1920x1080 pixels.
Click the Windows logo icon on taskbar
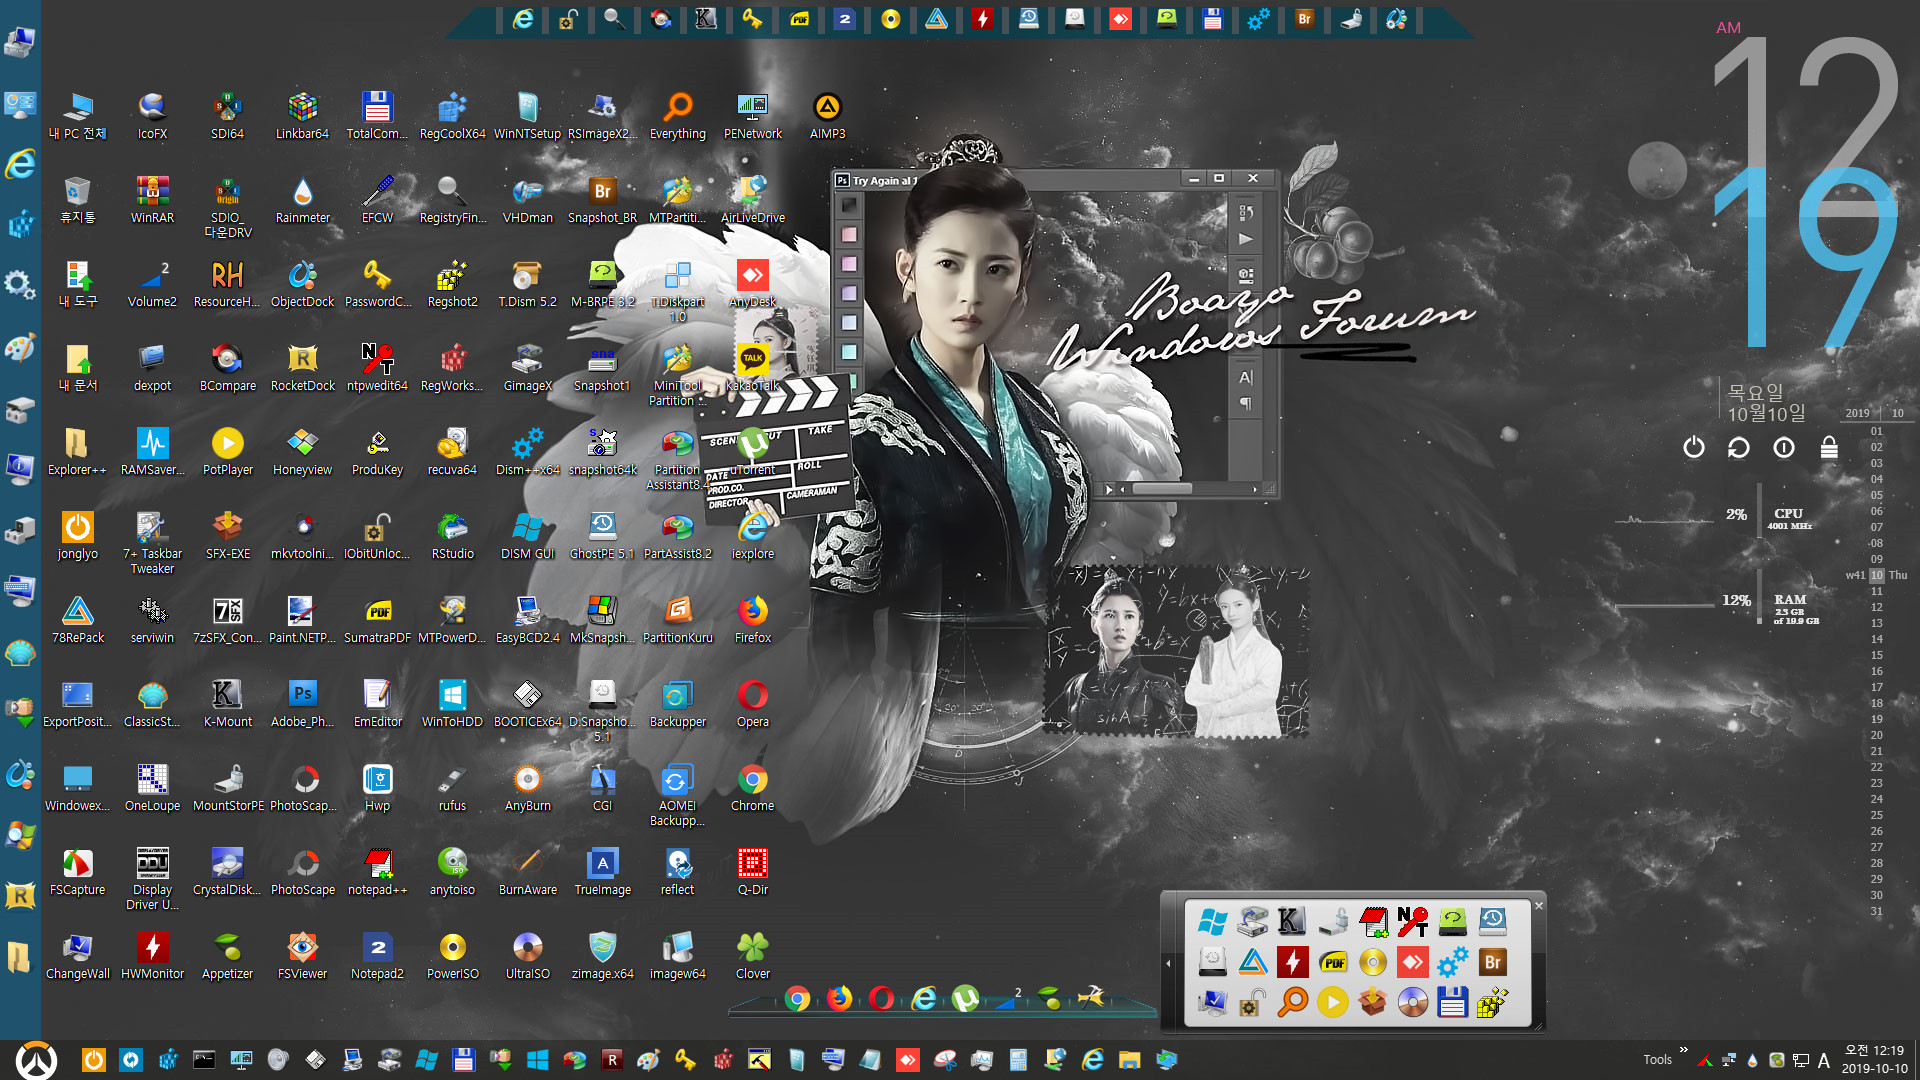[x=537, y=1060]
